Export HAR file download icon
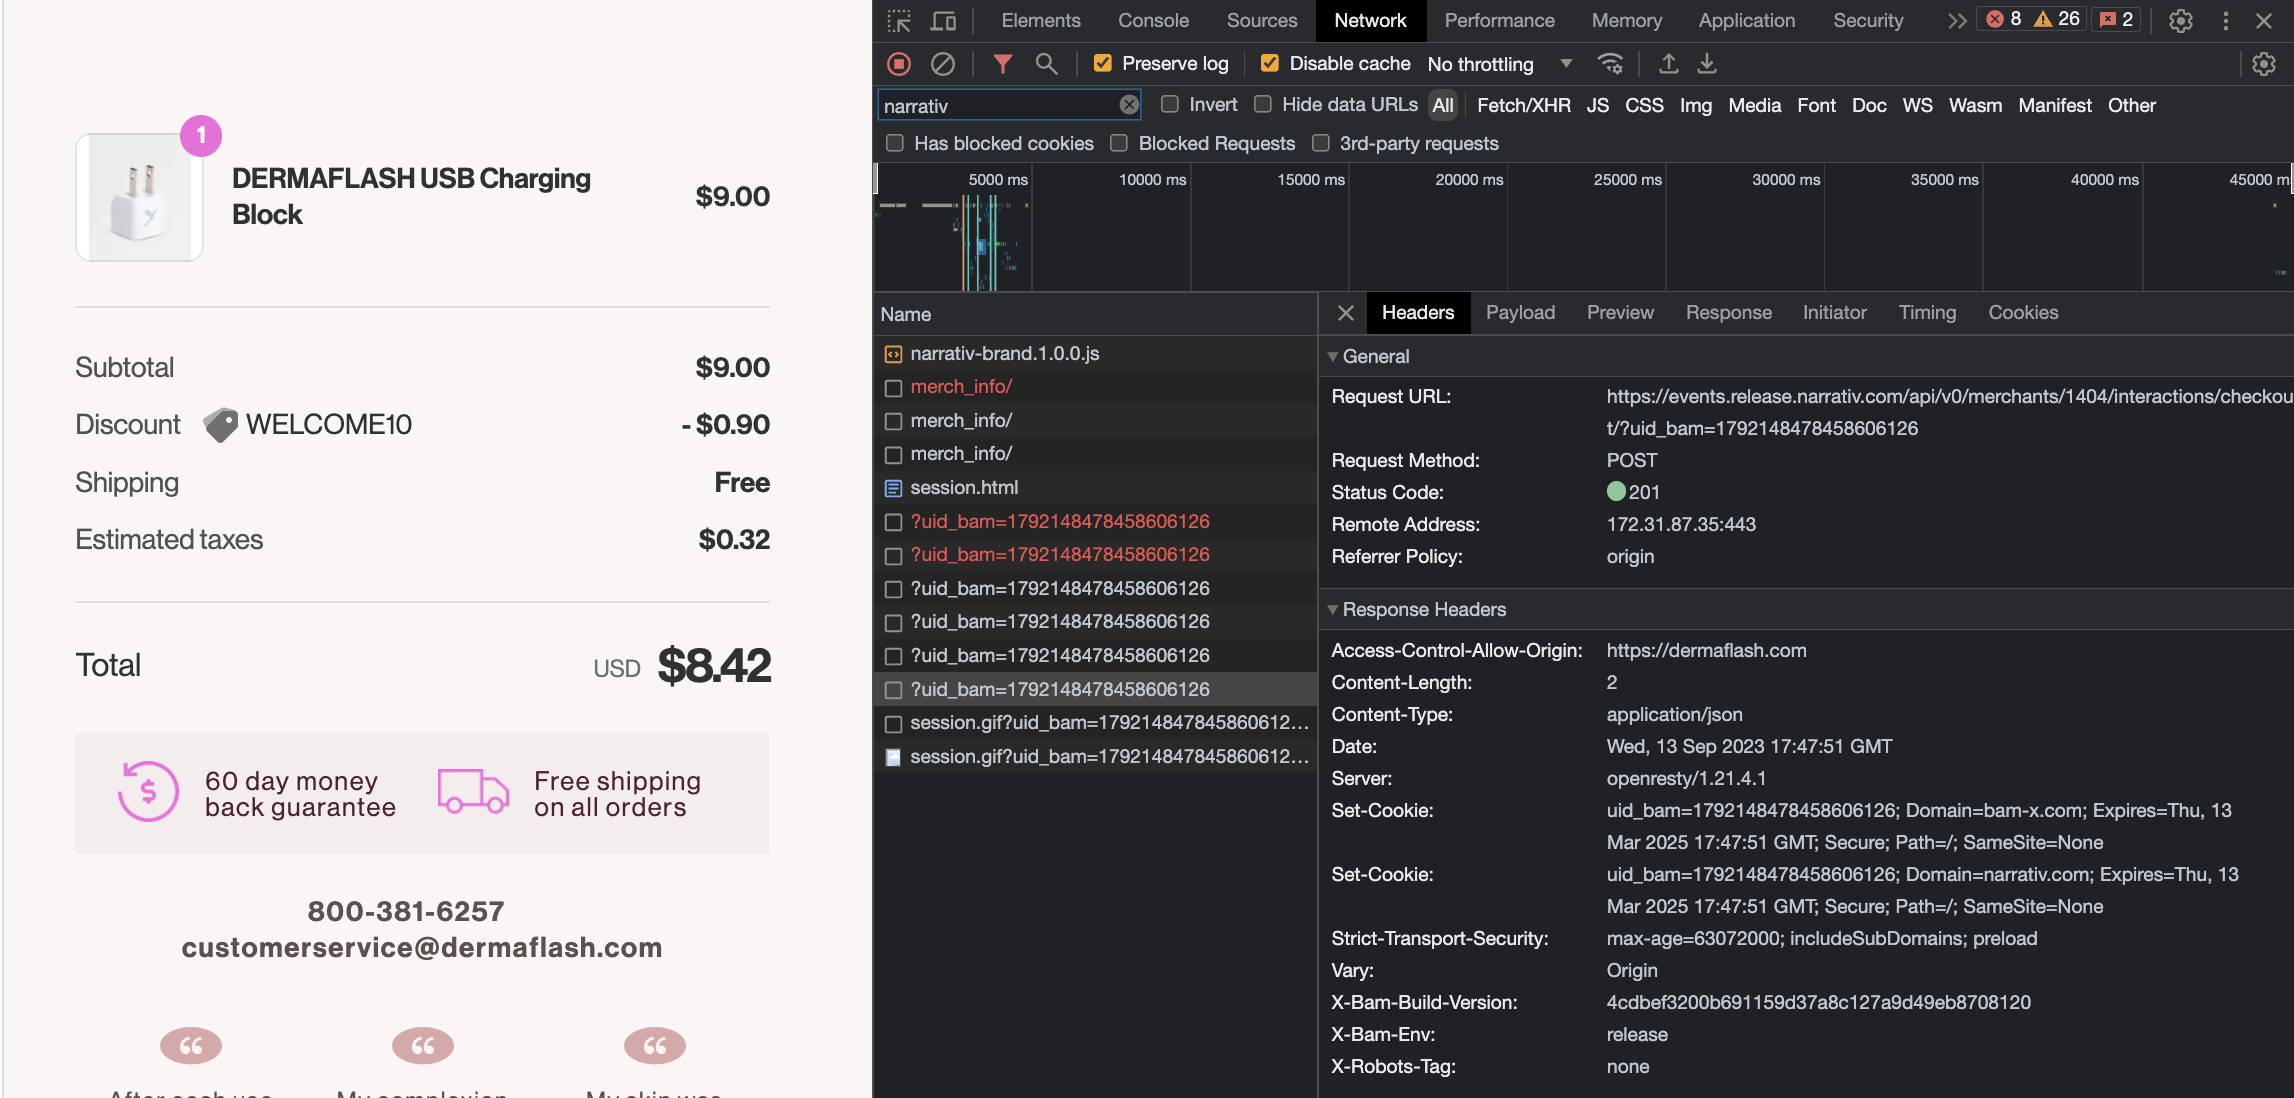The image size is (2294, 1098). pyautogui.click(x=1707, y=64)
